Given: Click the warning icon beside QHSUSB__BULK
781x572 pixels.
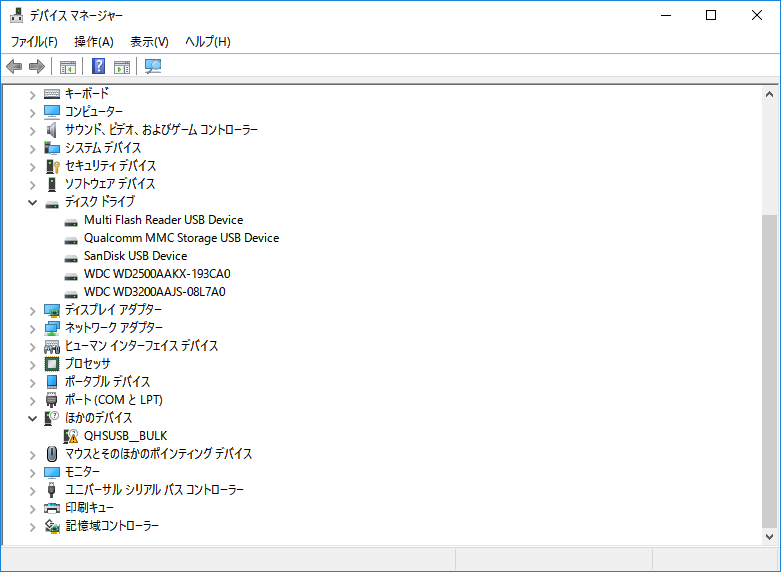Looking at the screenshot, I should (x=71, y=436).
